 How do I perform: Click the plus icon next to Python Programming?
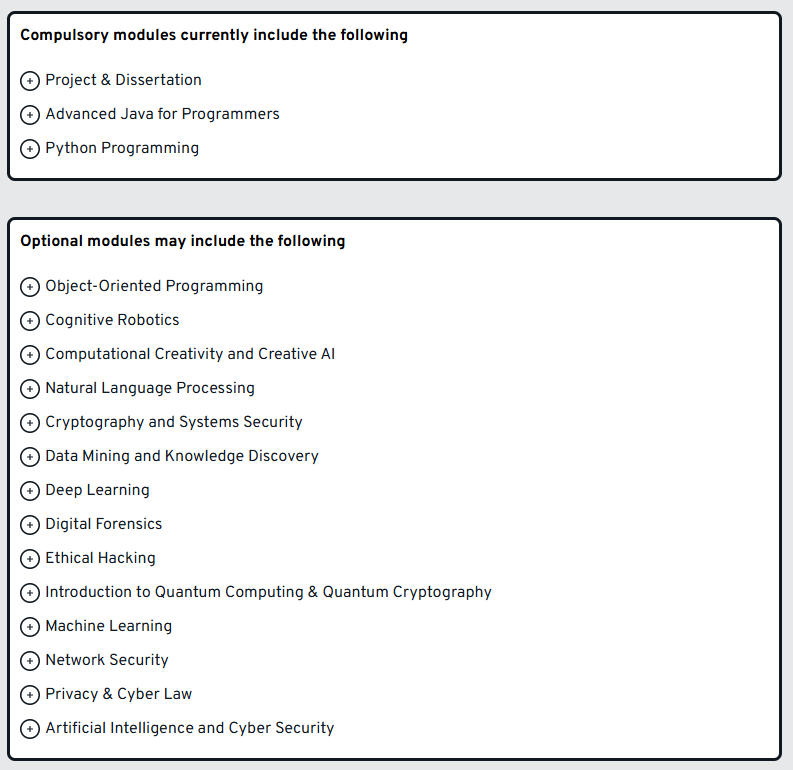(30, 149)
